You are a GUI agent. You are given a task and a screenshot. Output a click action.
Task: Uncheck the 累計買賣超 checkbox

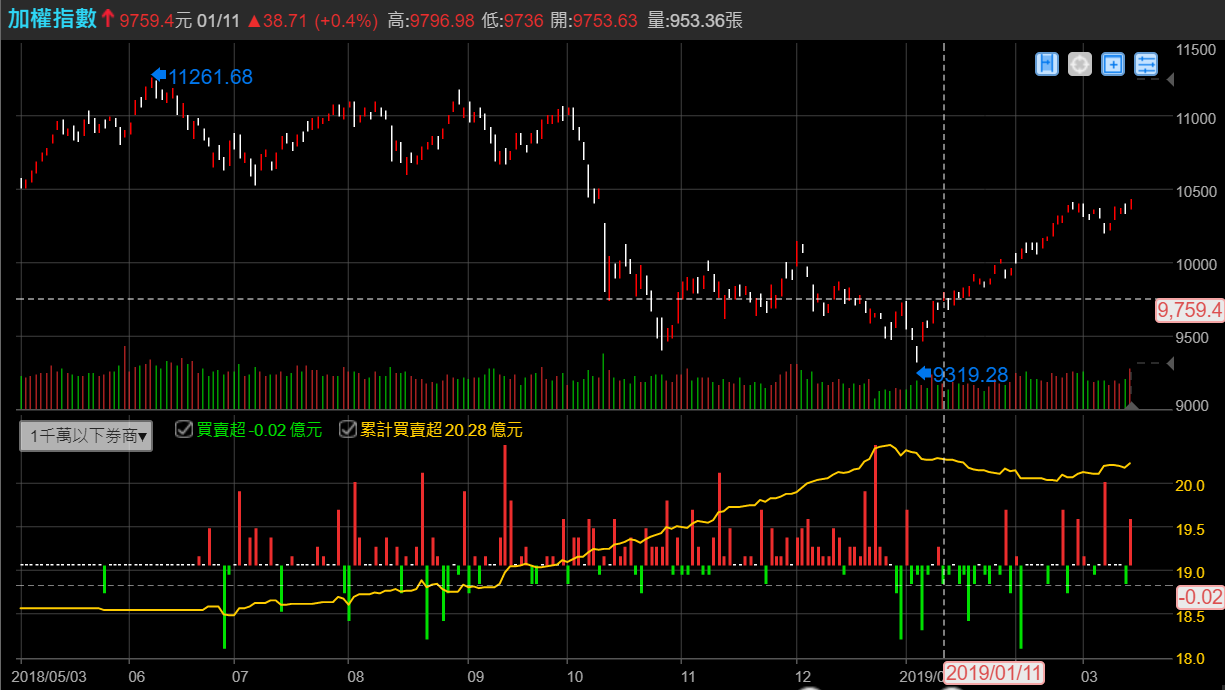pos(347,429)
